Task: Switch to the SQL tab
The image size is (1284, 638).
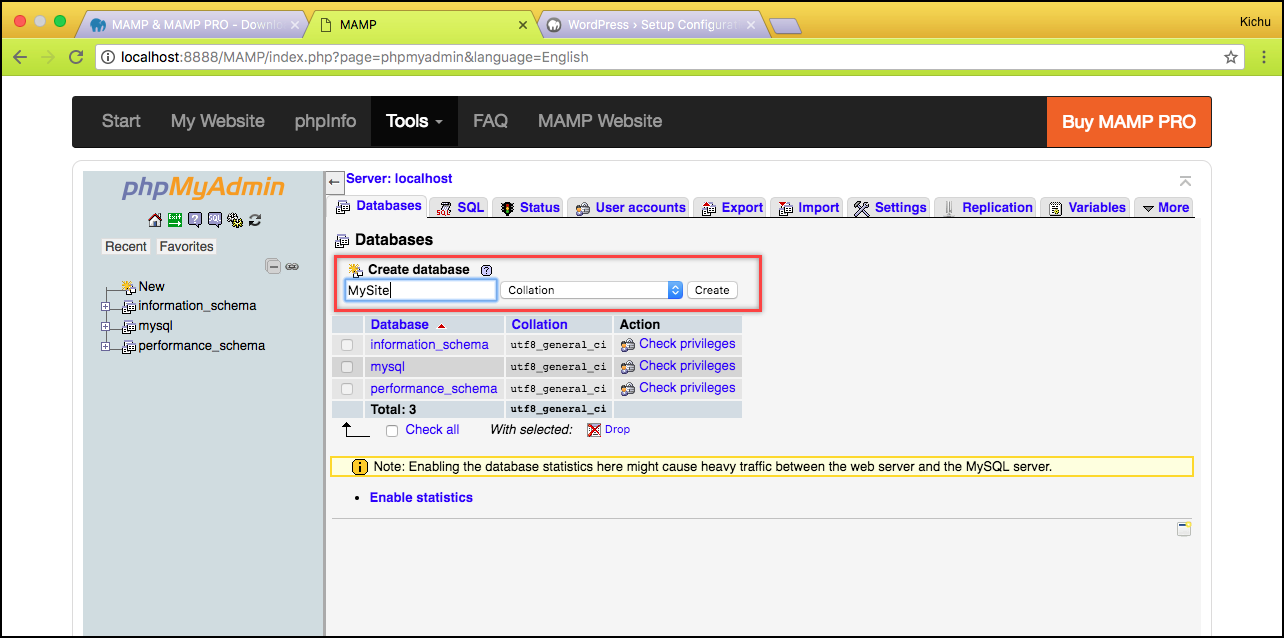Action: point(460,208)
